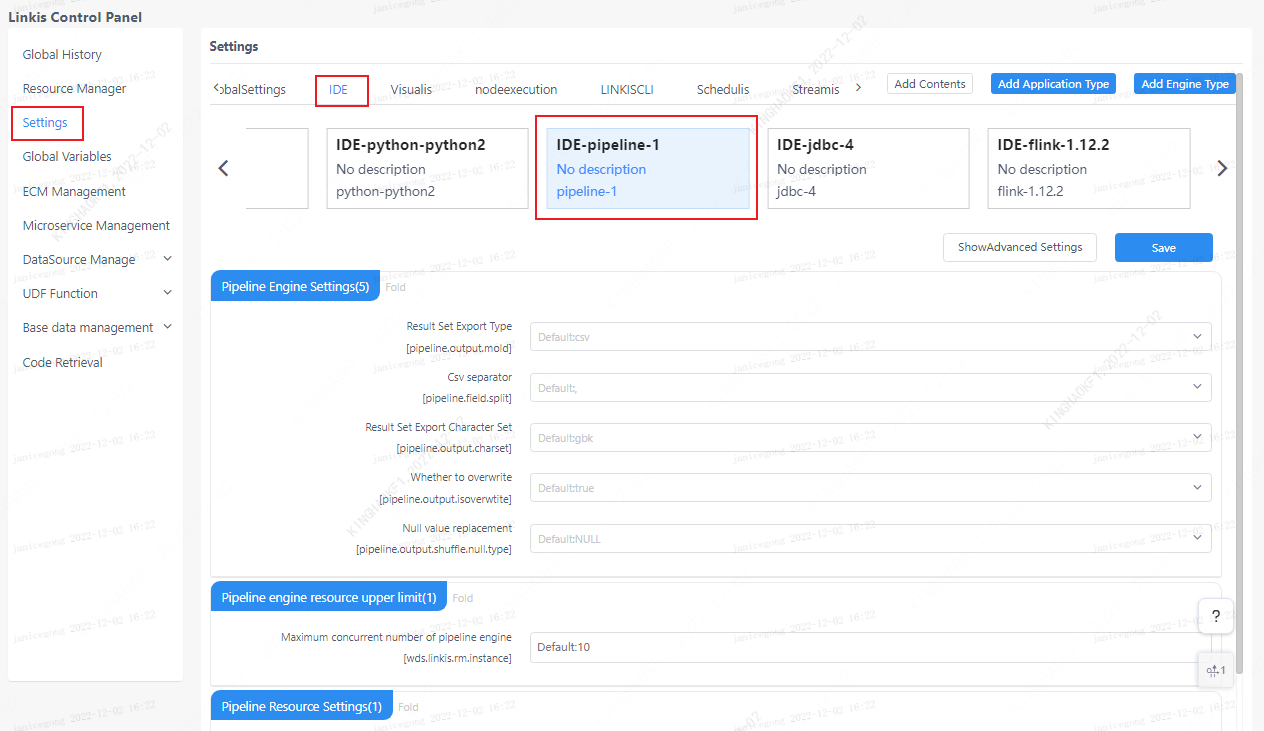Open Result Set Export Character Set dropdown
This screenshot has width=1264, height=731.
(869, 438)
